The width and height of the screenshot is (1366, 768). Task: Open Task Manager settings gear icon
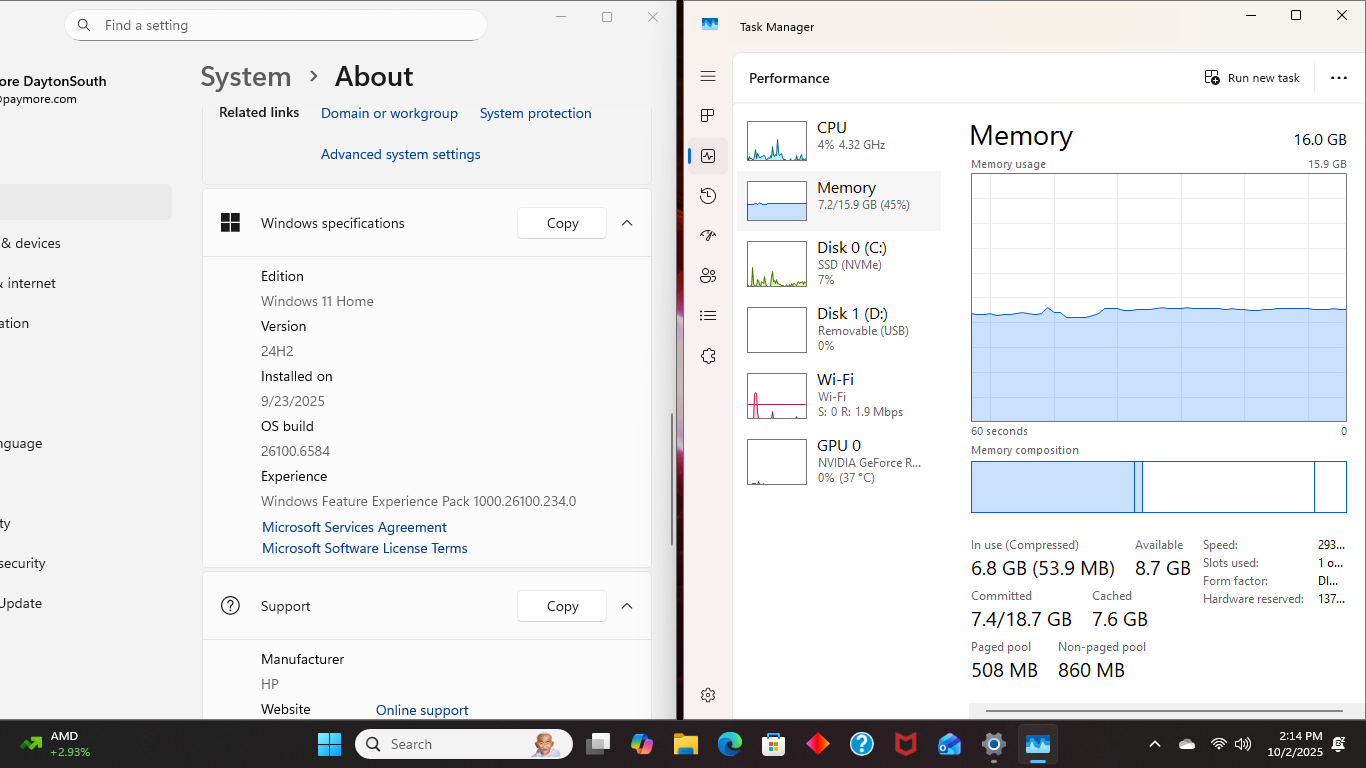click(708, 695)
